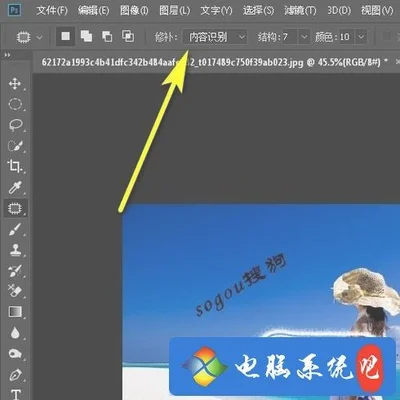The height and width of the screenshot is (400, 400).
Task: Click the sogou搜狗 text in the image
Action: (x=240, y=285)
